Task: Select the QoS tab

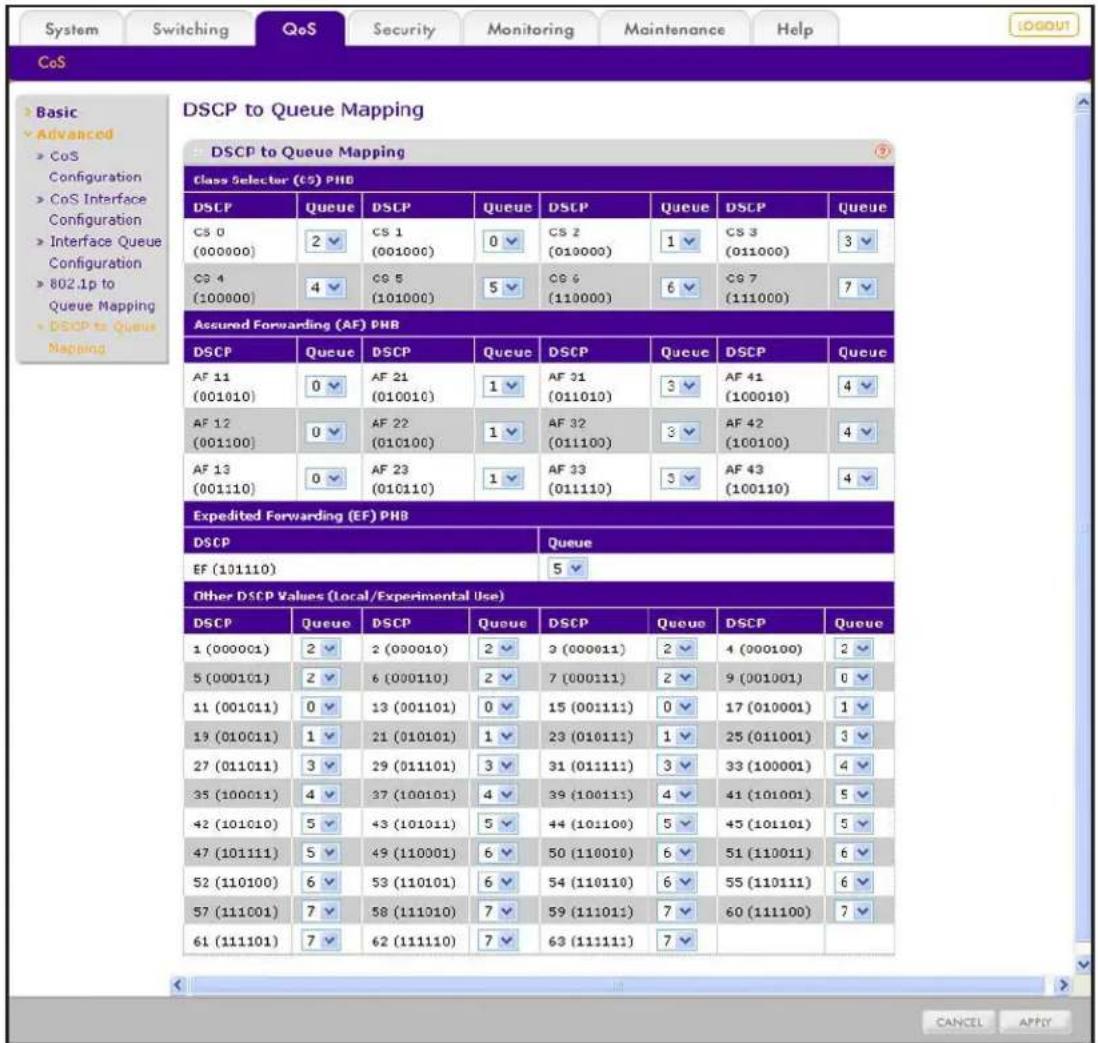Action: (x=300, y=29)
